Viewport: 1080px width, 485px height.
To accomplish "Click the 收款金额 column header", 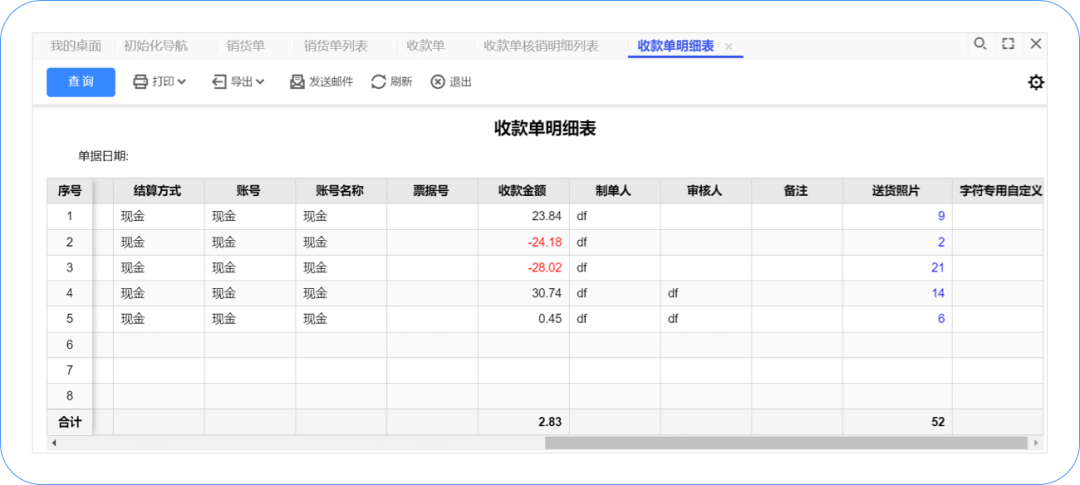I will (x=523, y=191).
